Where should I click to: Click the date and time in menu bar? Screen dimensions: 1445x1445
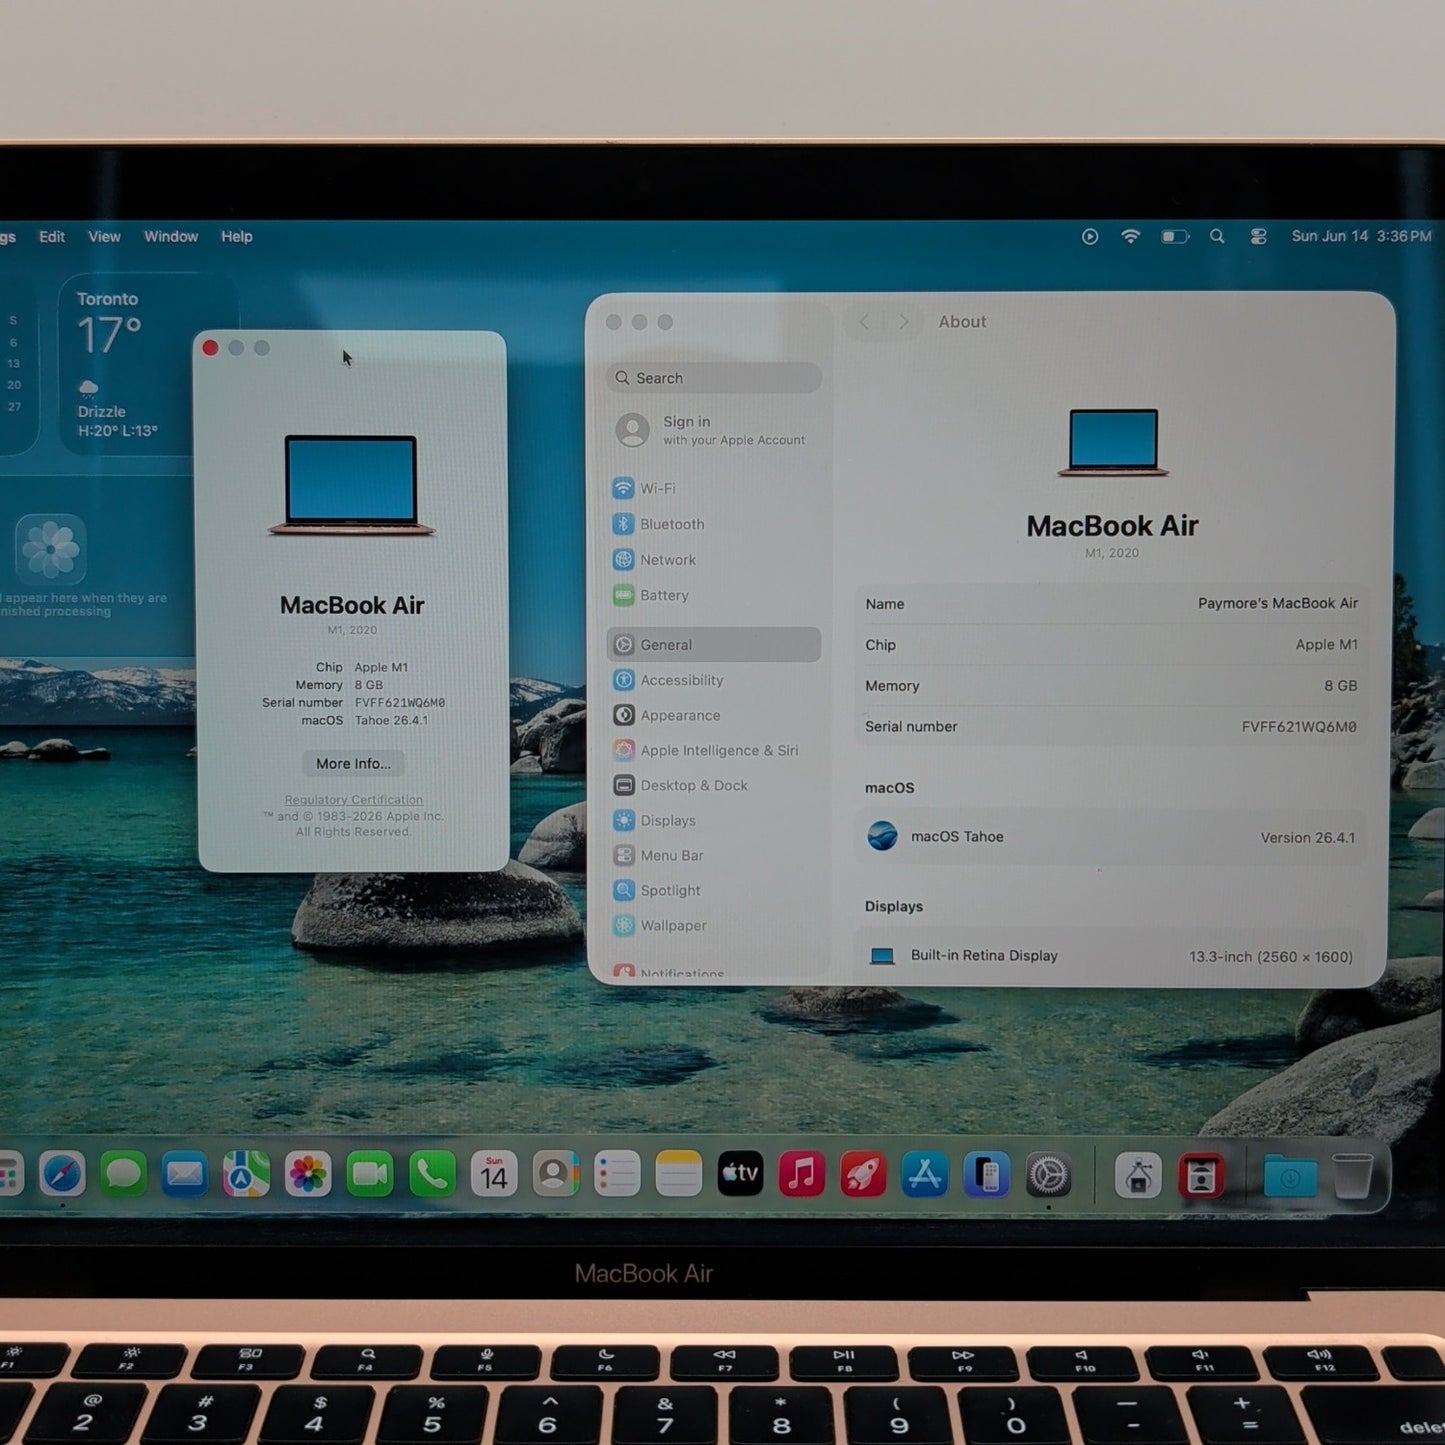pyautogui.click(x=1361, y=237)
